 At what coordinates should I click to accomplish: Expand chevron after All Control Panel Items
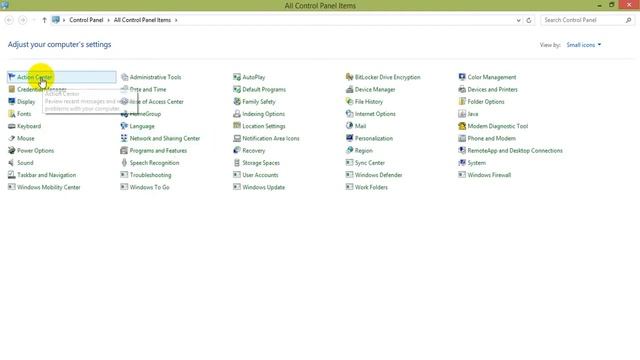176,20
